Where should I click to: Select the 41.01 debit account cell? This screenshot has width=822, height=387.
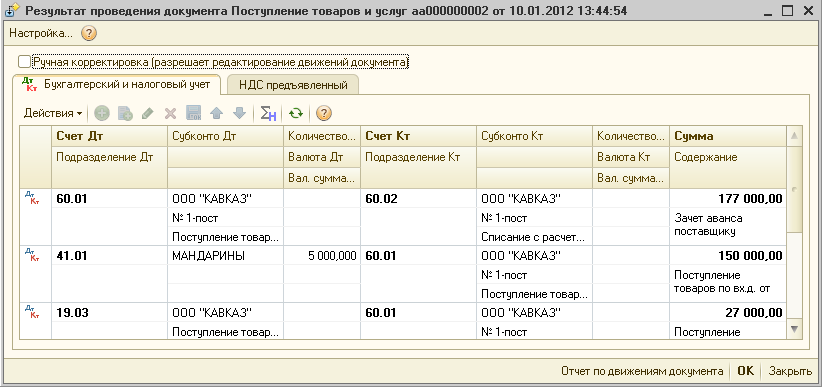(109, 256)
